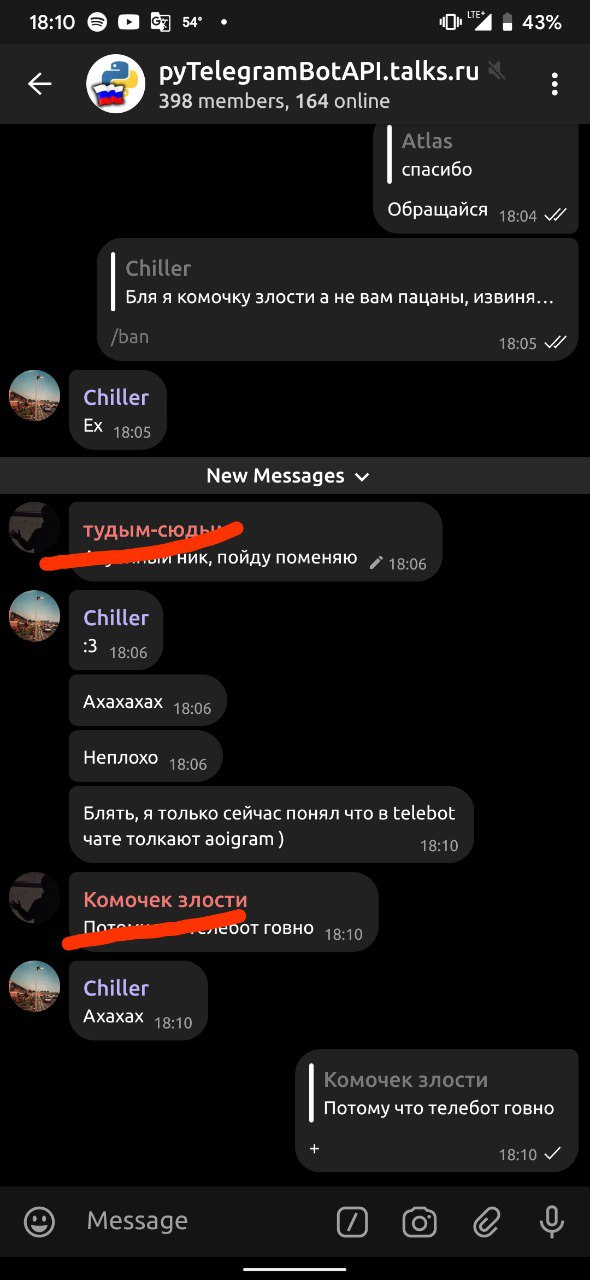Open quoted 'Потому что телебот говно' reply
590x1280 pixels.
(x=438, y=1094)
